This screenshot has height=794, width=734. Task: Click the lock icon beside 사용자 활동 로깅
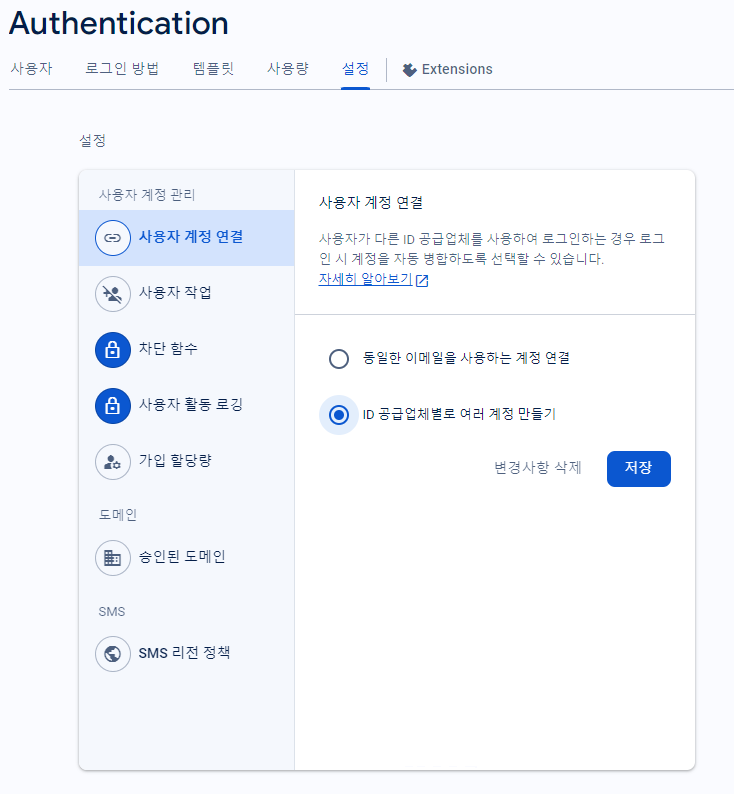point(112,406)
